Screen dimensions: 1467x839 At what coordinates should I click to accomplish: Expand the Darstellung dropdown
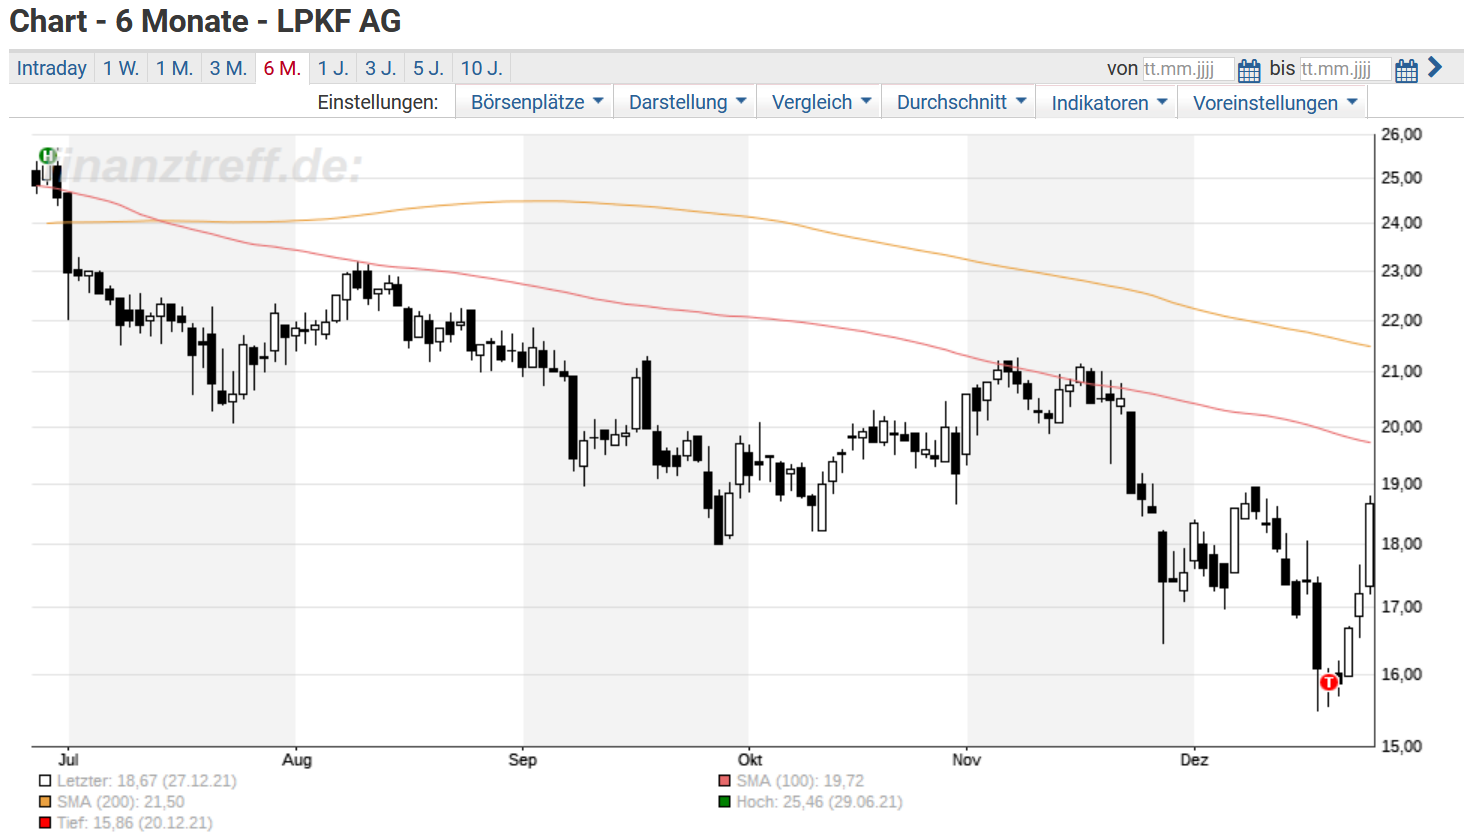(x=685, y=102)
